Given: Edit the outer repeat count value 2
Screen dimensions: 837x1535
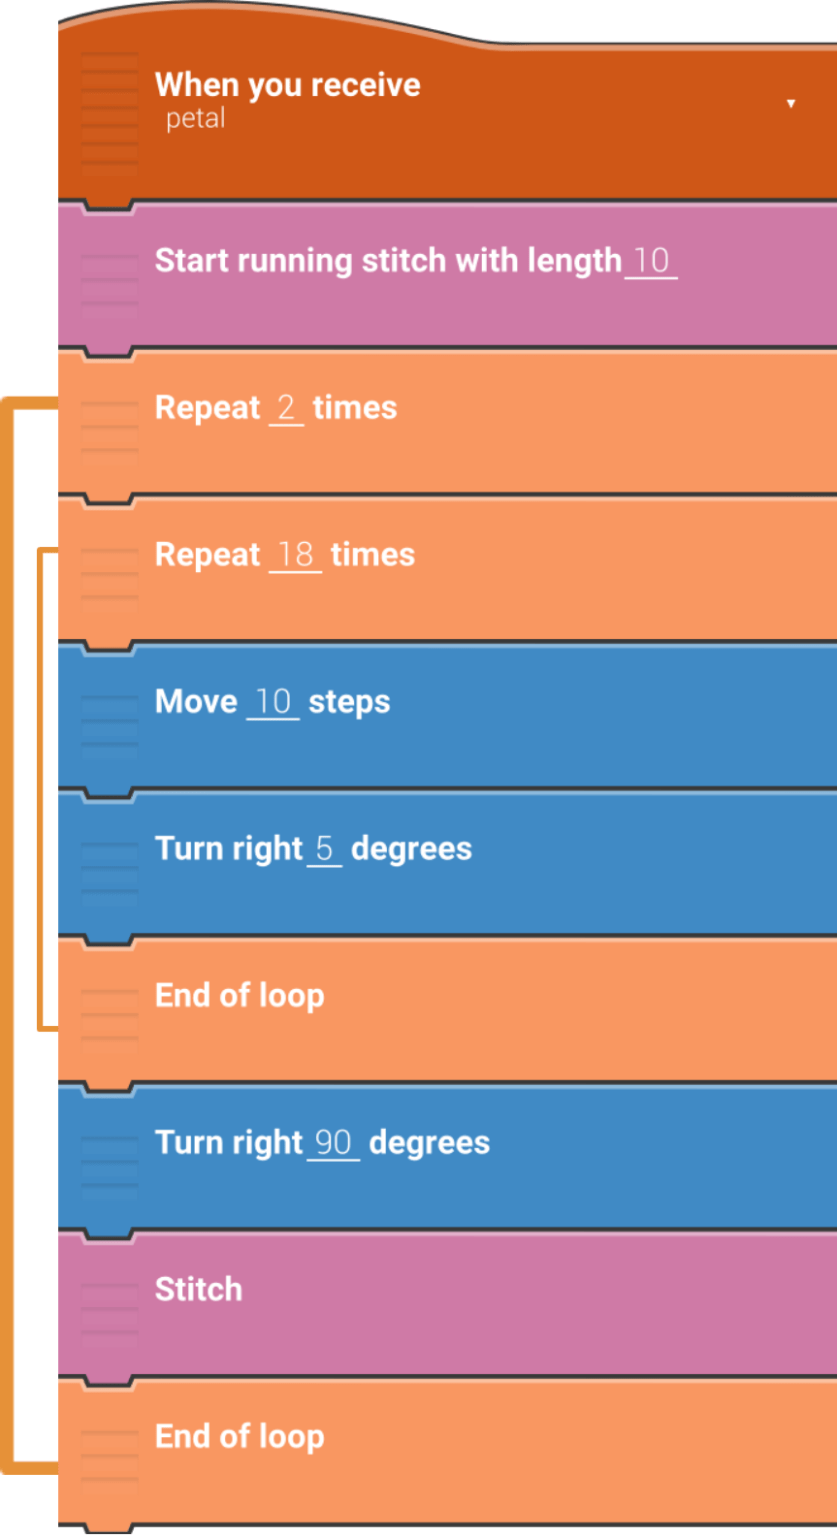Looking at the screenshot, I should tap(286, 408).
